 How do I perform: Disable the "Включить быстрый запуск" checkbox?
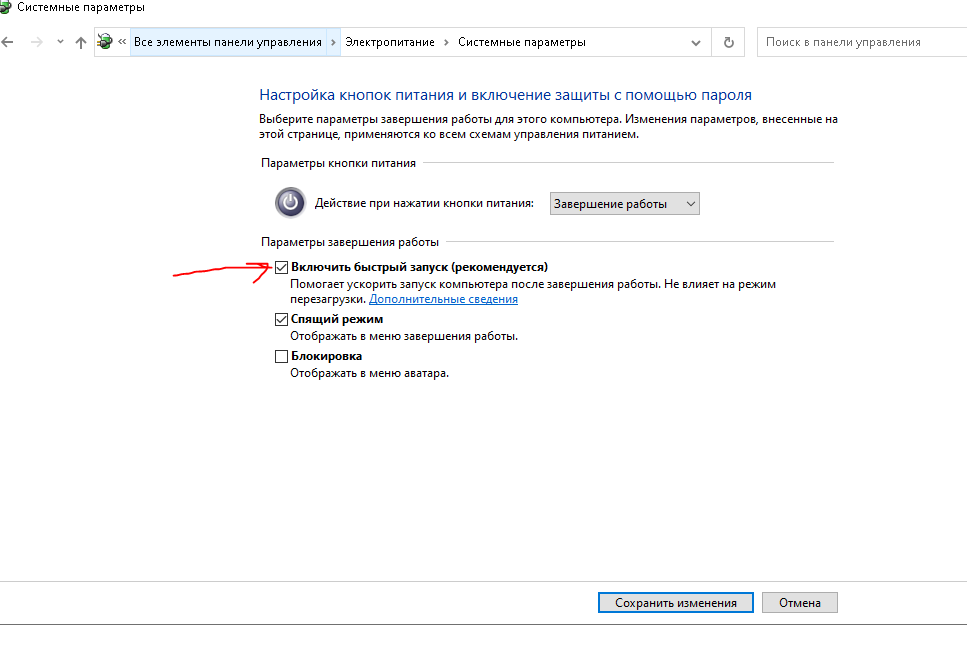pos(282,268)
